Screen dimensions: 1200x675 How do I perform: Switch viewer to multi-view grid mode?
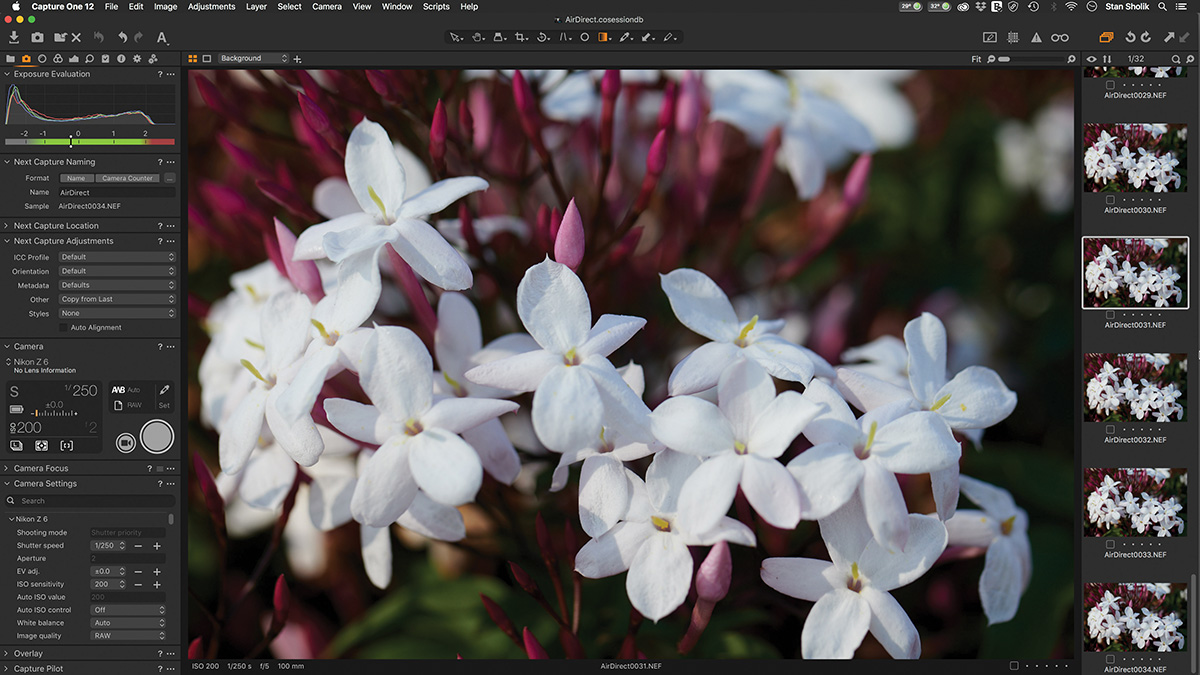[193, 59]
